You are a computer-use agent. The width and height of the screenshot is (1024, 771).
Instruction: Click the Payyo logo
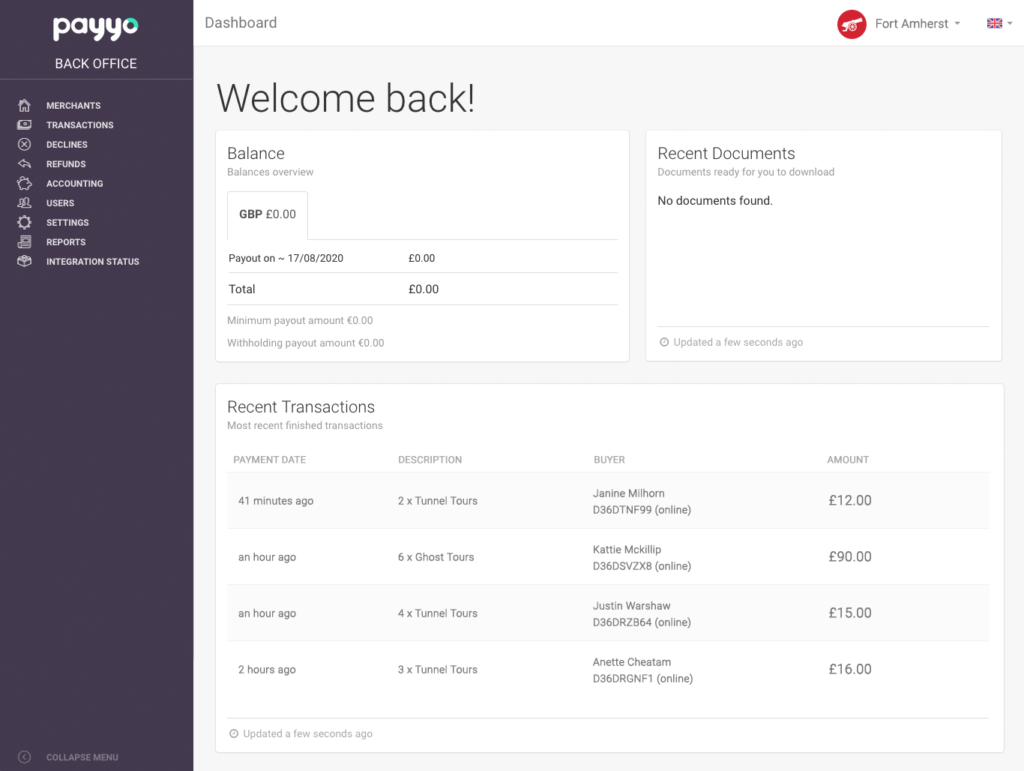95,29
